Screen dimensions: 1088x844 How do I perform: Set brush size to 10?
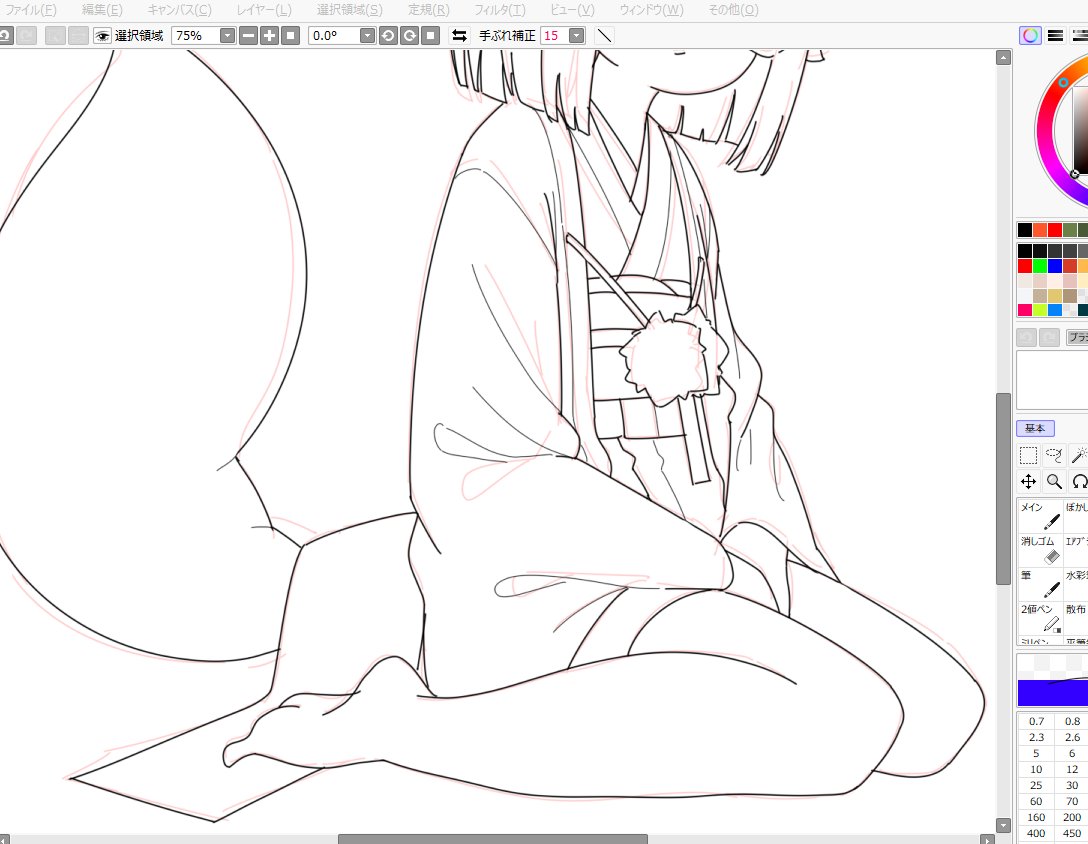tap(1036, 770)
